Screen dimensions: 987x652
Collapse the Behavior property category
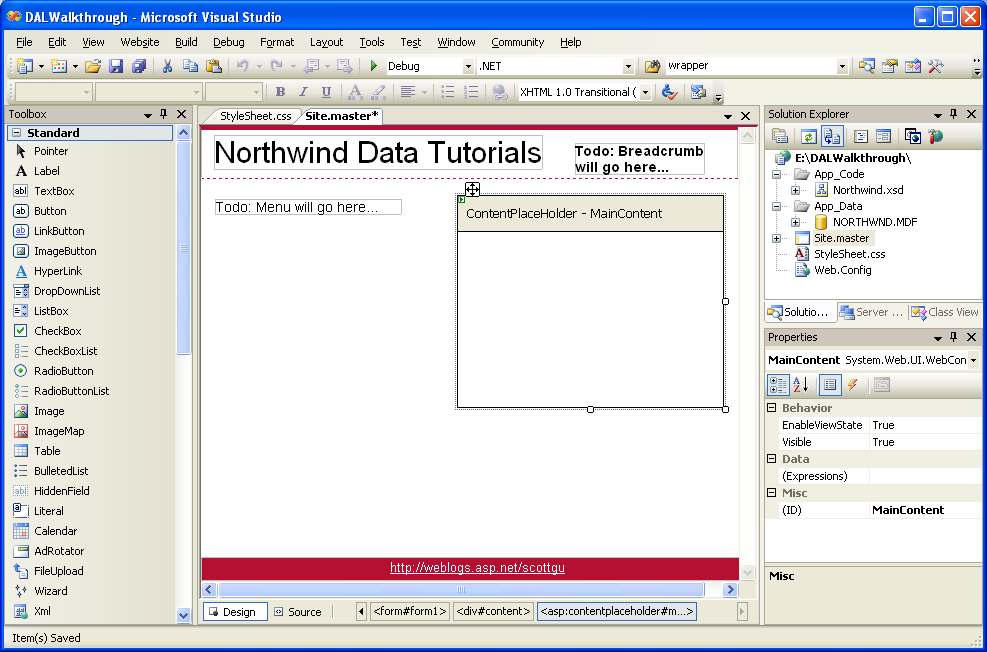pos(772,408)
